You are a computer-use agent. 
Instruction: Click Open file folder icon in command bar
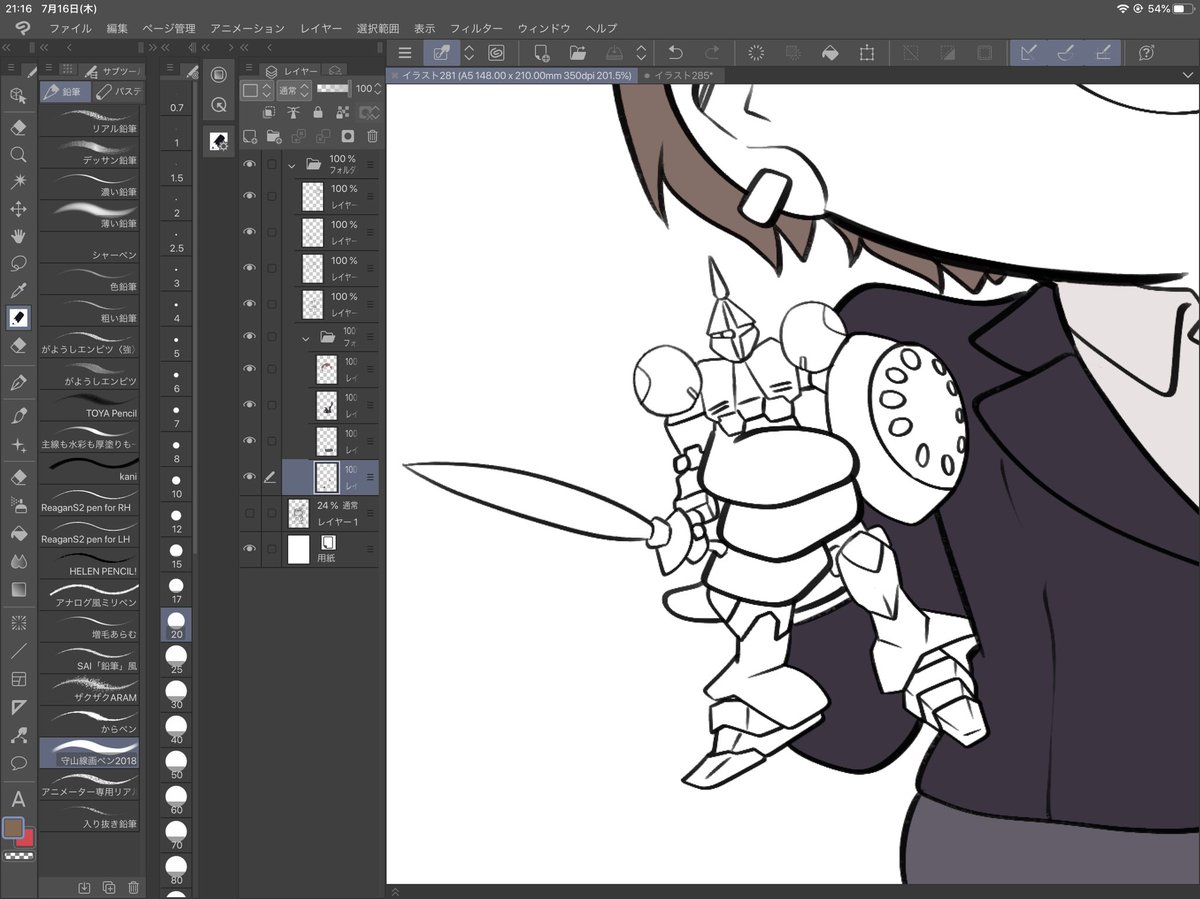[578, 53]
